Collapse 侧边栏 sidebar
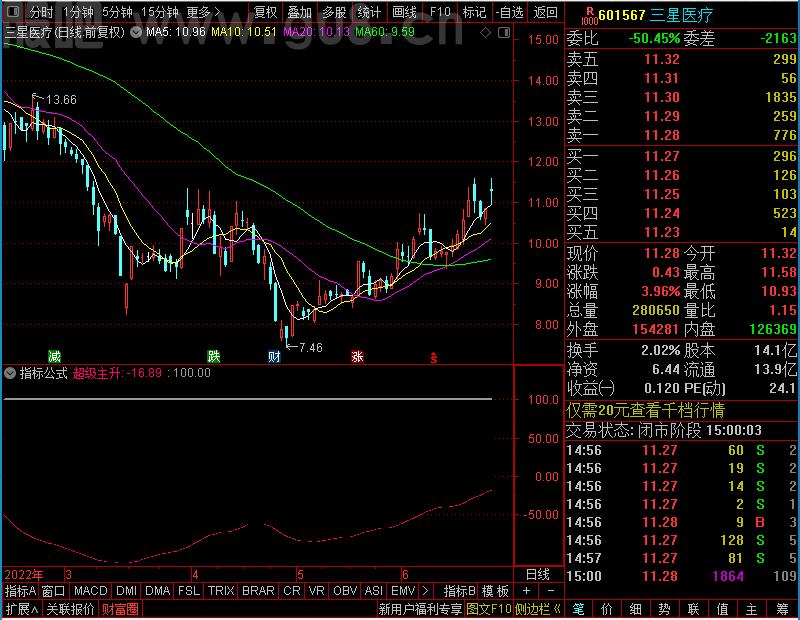The image size is (800, 620). 538,609
